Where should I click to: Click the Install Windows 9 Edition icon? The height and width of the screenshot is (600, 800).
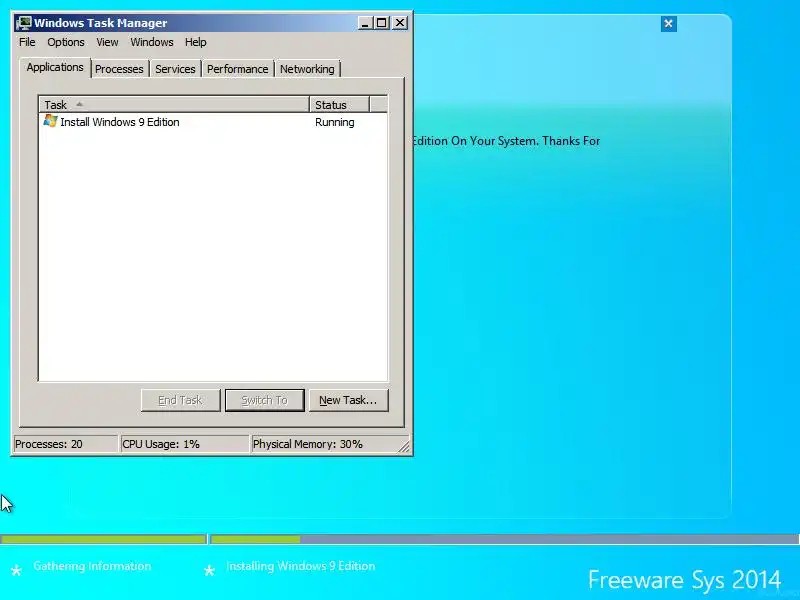tap(50, 121)
